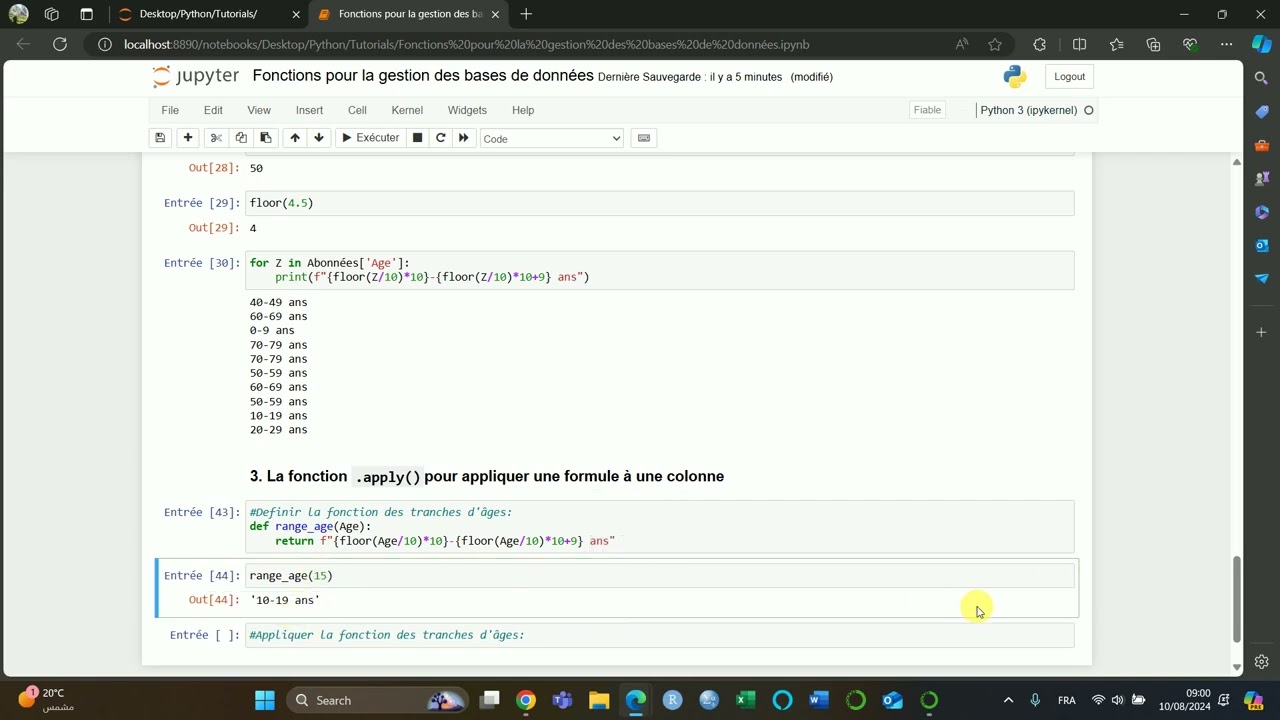Run the cell with the Exécuter button
This screenshot has width=1280, height=720.
point(370,138)
